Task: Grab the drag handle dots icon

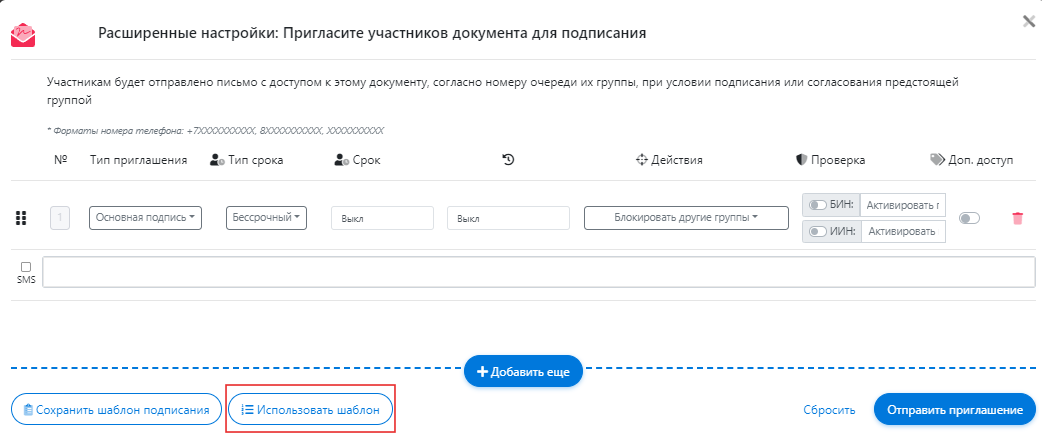Action: click(20, 219)
